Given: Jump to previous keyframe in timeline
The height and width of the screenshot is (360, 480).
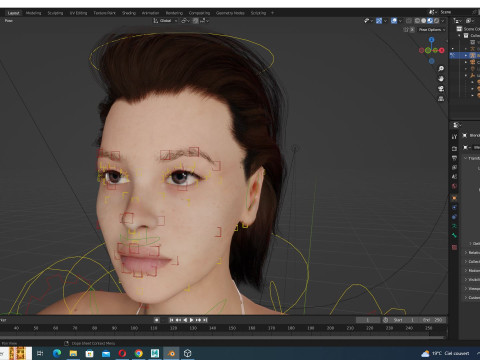Looking at the screenshot, I should (x=178, y=320).
